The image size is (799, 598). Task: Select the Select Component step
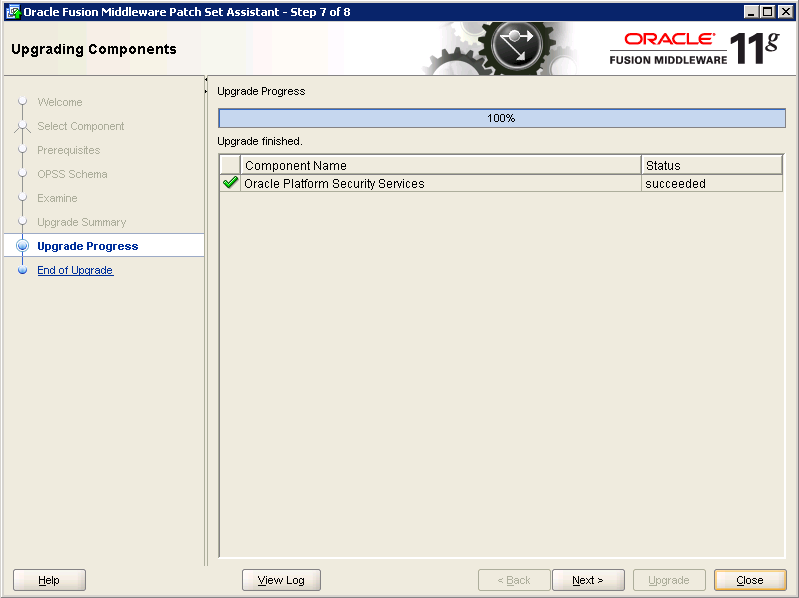coord(81,126)
